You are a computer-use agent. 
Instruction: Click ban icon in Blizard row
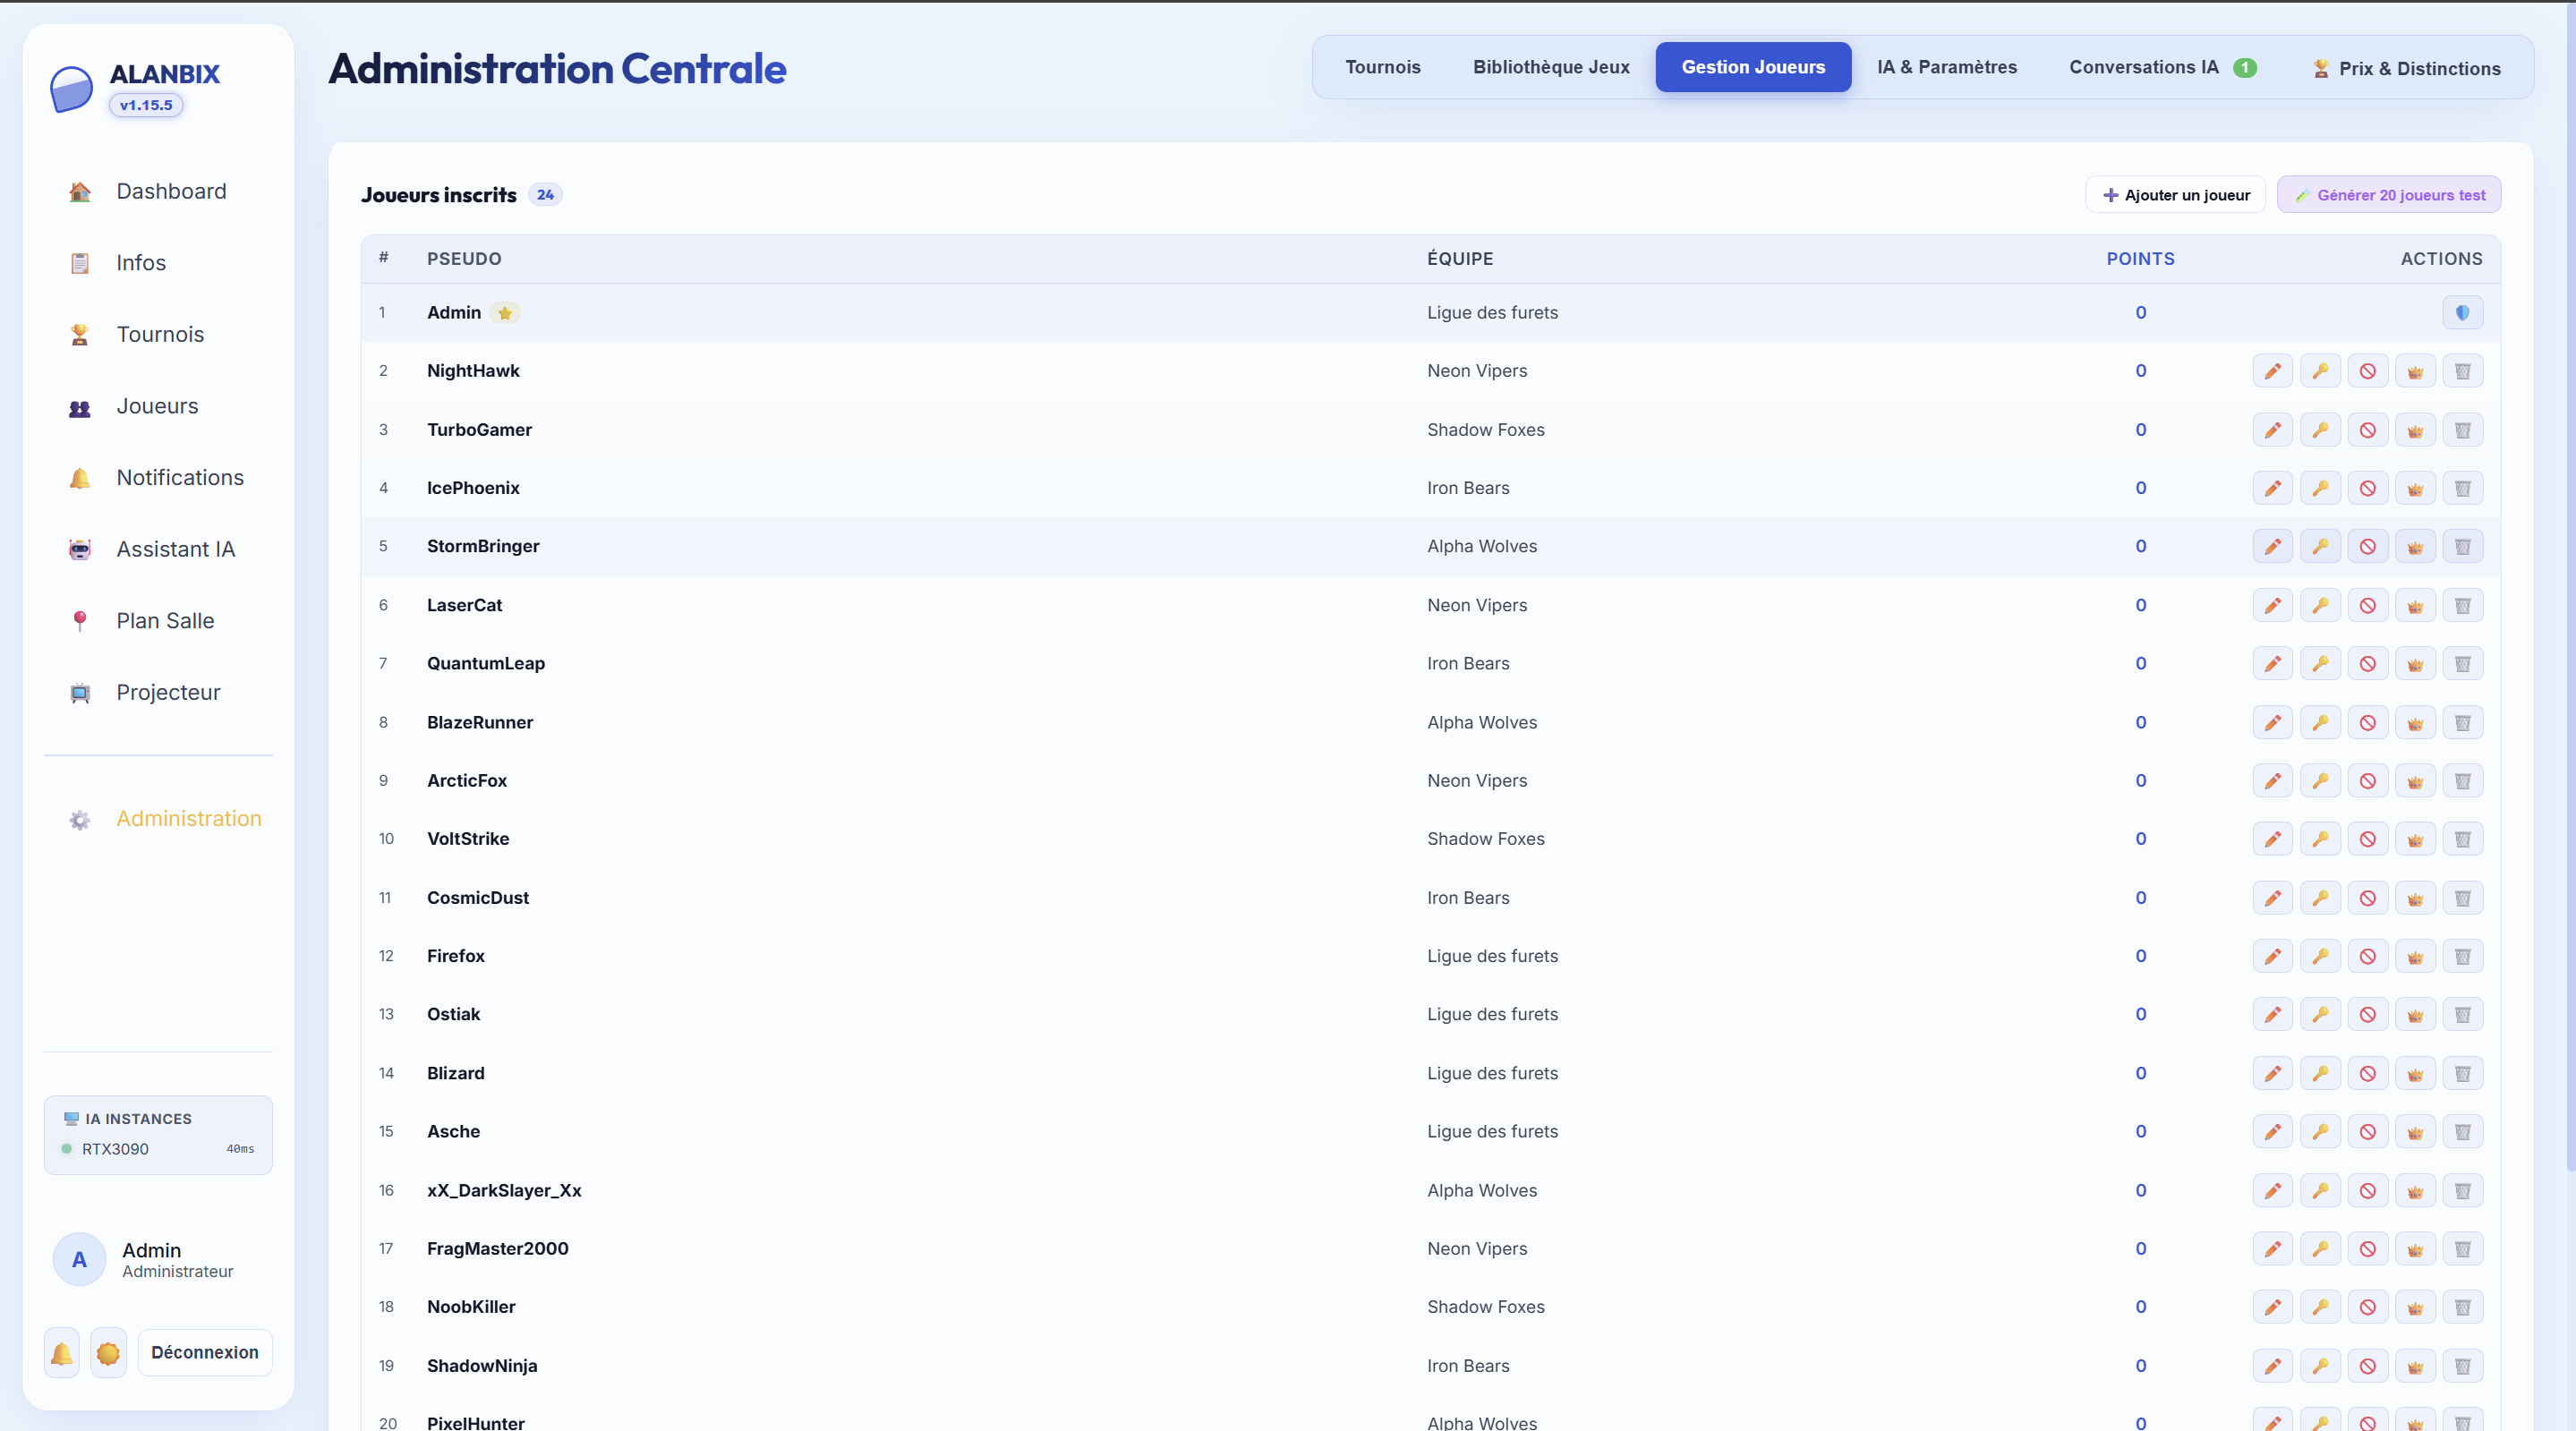click(x=2367, y=1073)
